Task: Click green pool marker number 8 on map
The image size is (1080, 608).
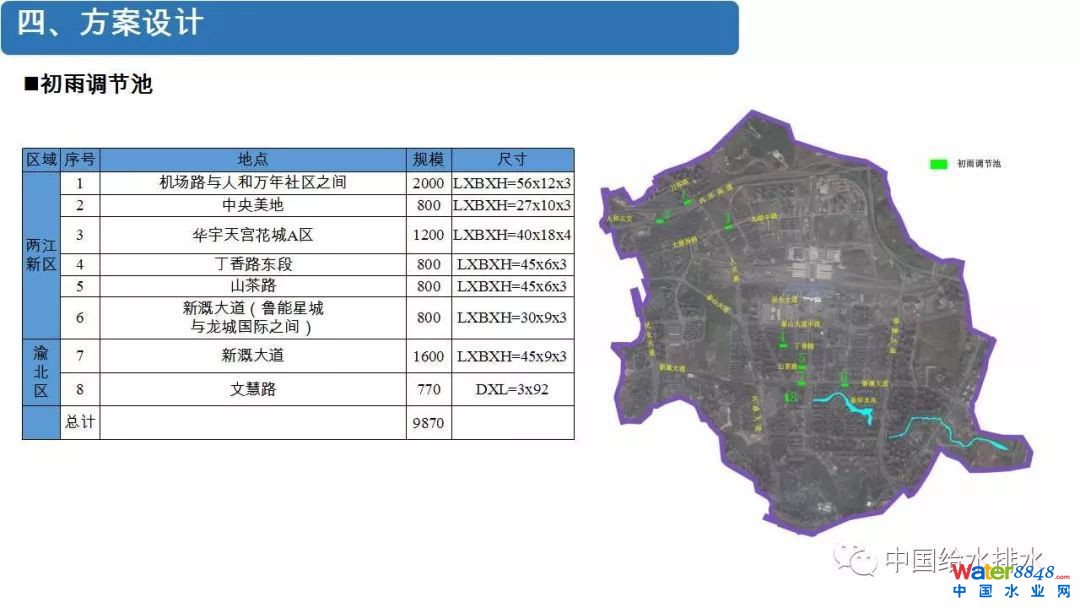Action: [x=792, y=398]
